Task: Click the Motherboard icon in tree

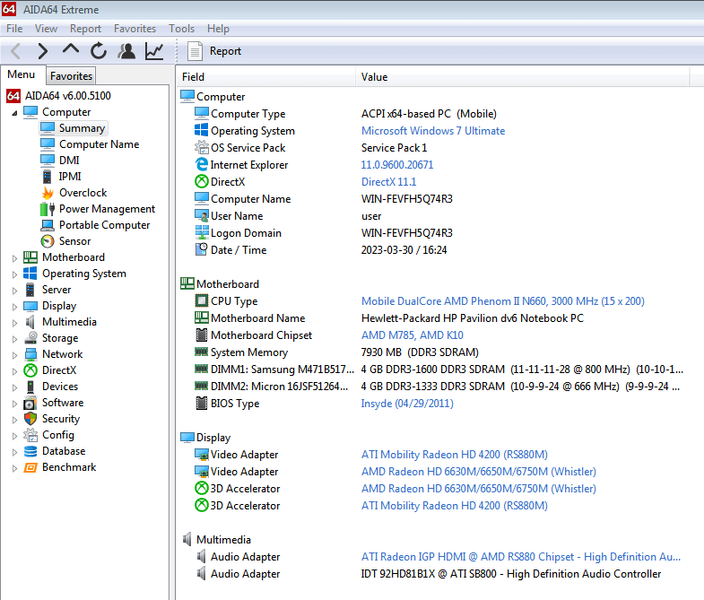Action: [31, 257]
